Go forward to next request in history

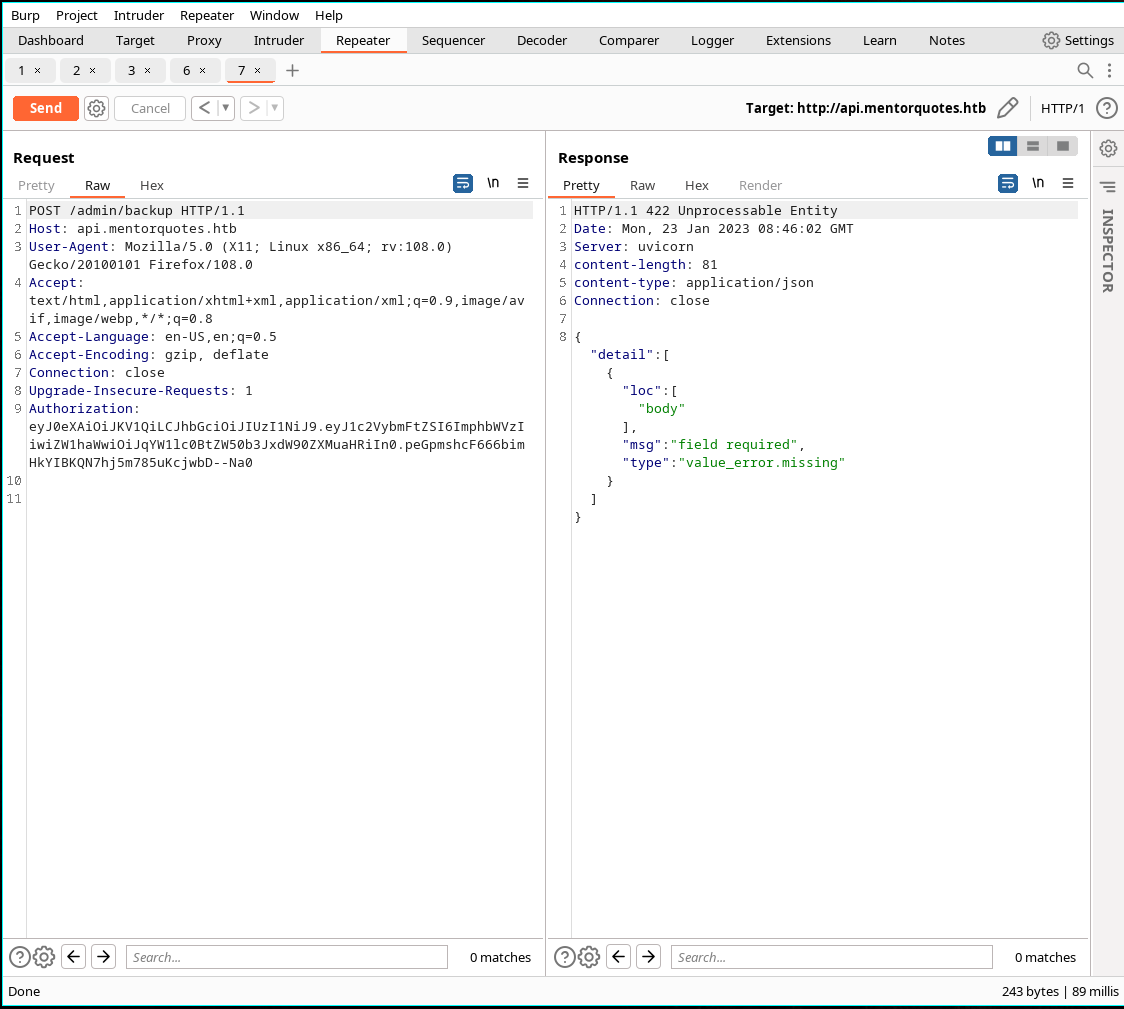pos(253,108)
